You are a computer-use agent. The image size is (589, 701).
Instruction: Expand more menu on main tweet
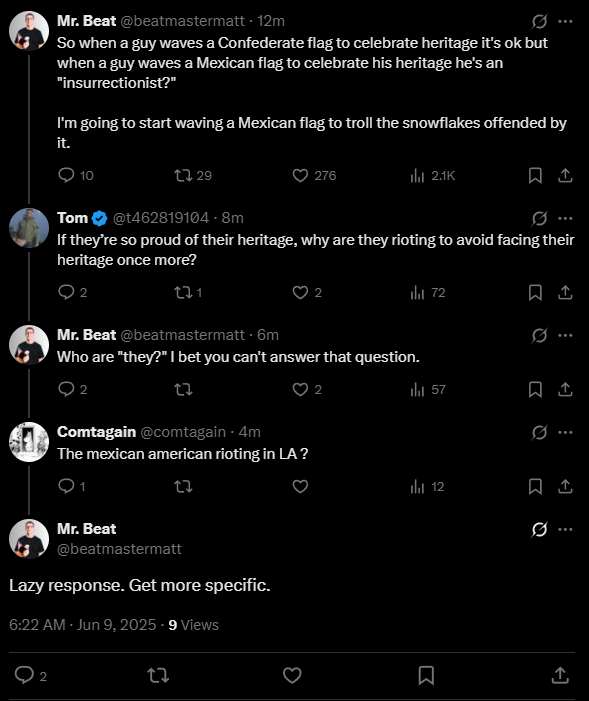click(565, 529)
